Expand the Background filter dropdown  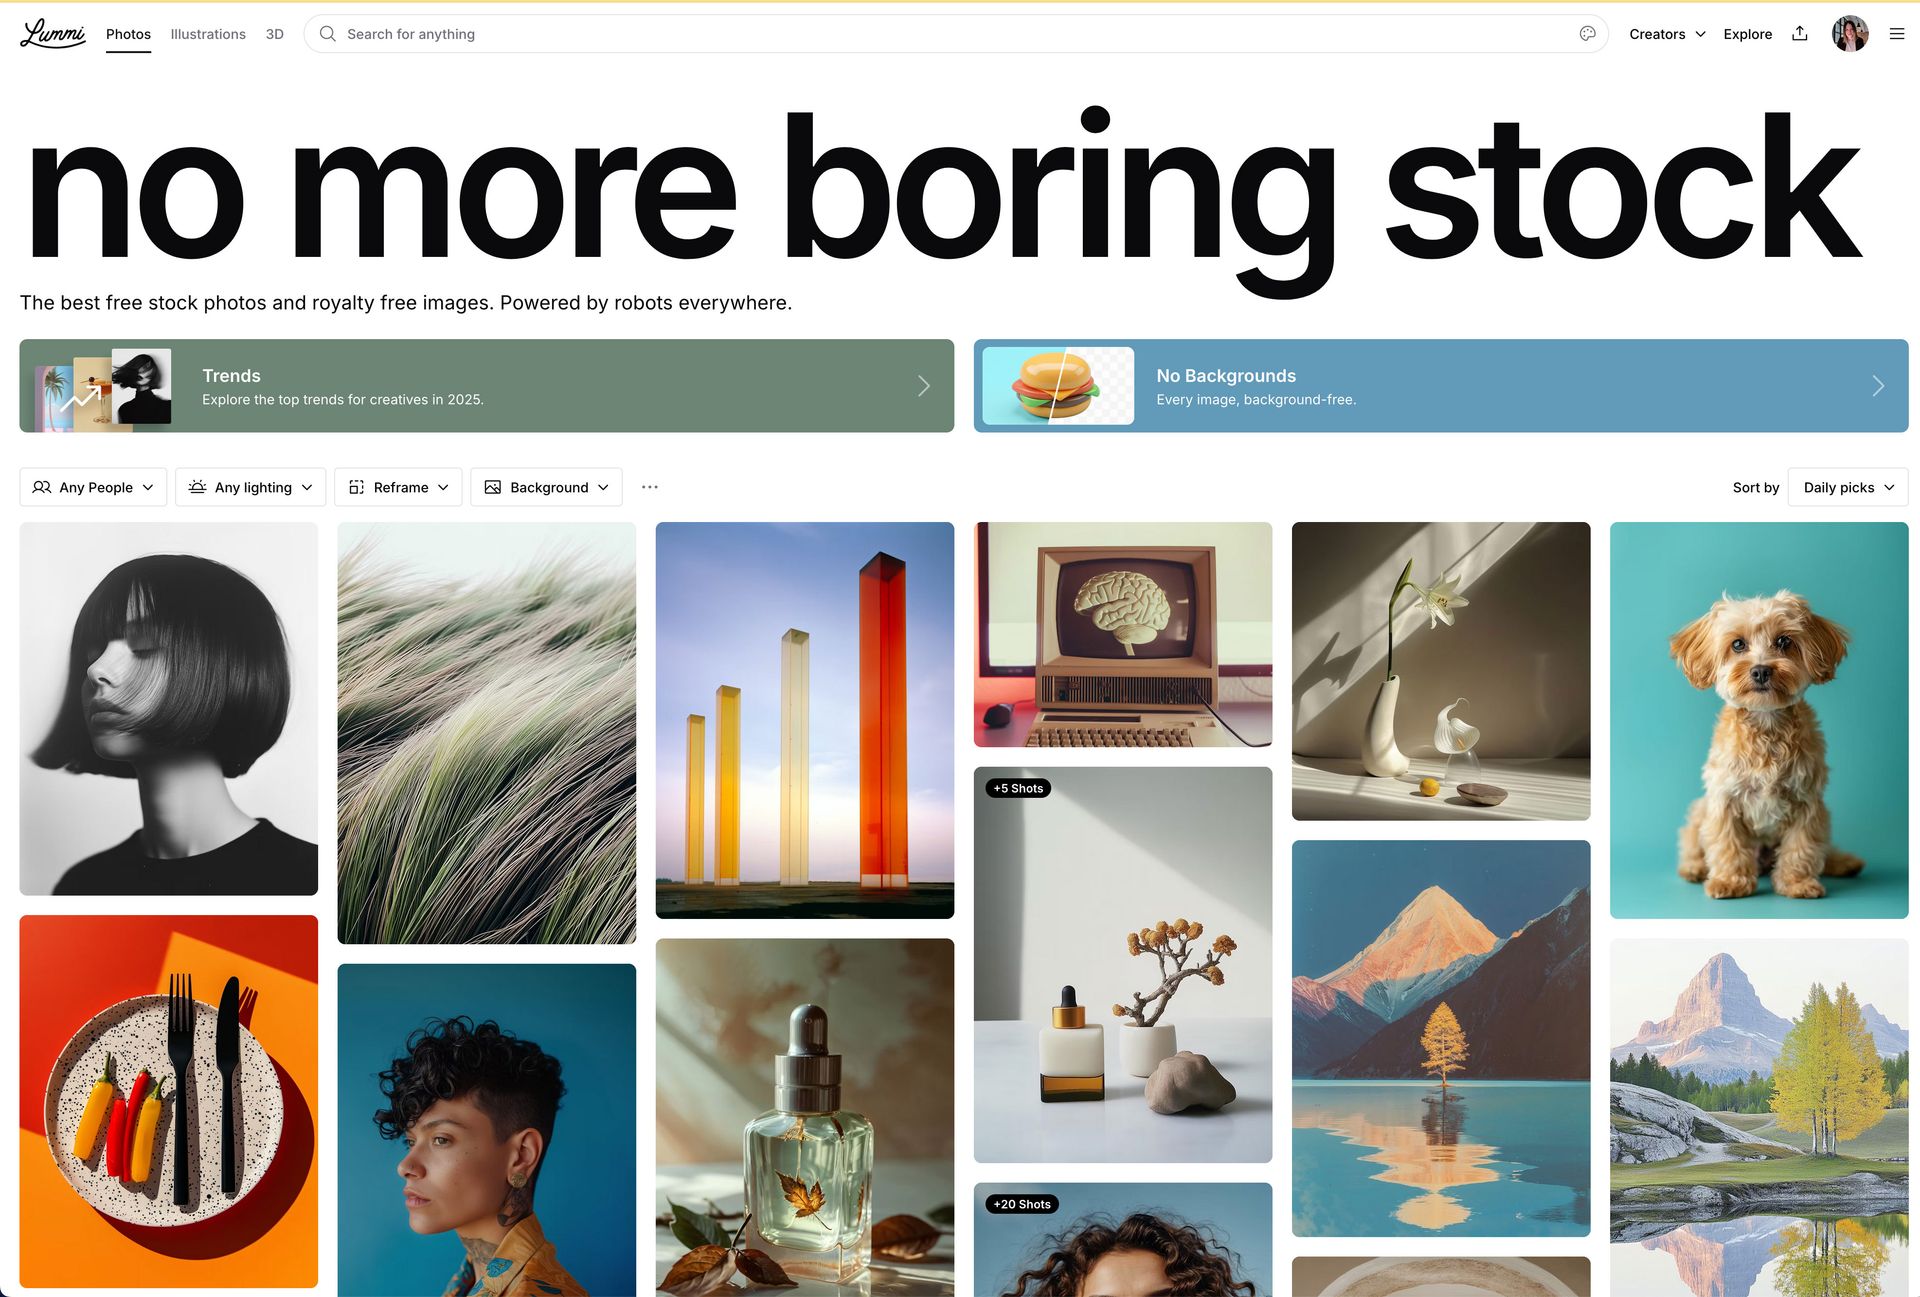tap(546, 487)
